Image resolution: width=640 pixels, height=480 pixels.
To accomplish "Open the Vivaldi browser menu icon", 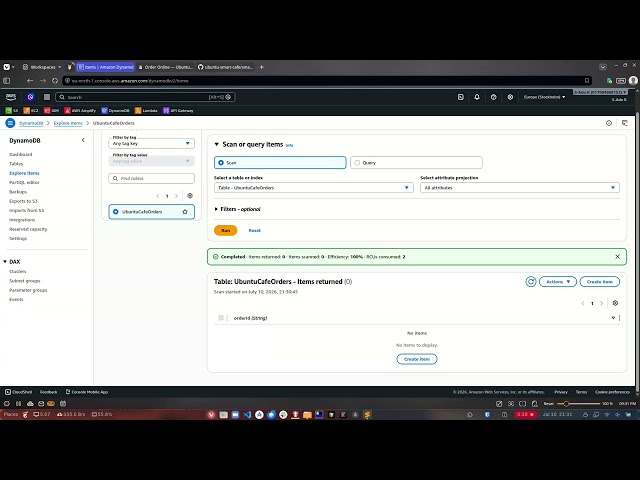I will [x=7, y=67].
